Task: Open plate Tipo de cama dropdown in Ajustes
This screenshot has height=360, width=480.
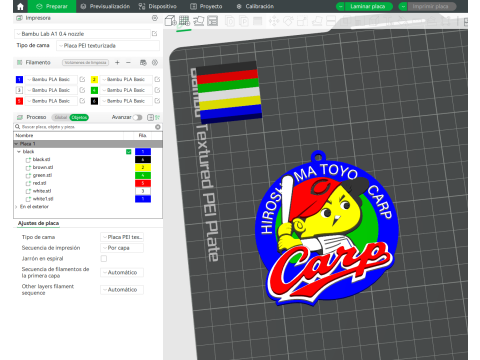Action: pos(122,237)
